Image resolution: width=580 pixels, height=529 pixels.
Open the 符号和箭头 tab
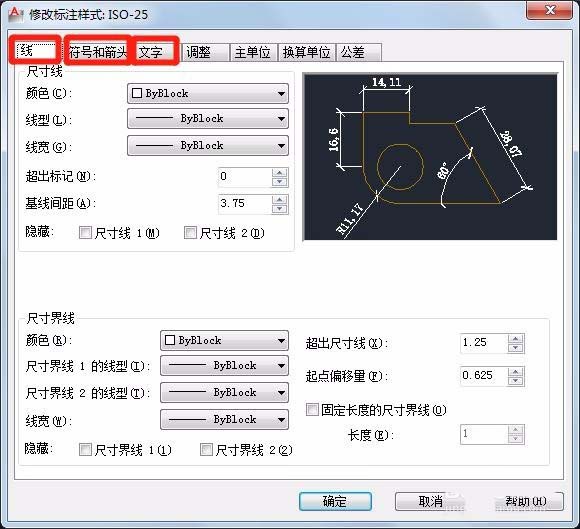tap(98, 52)
